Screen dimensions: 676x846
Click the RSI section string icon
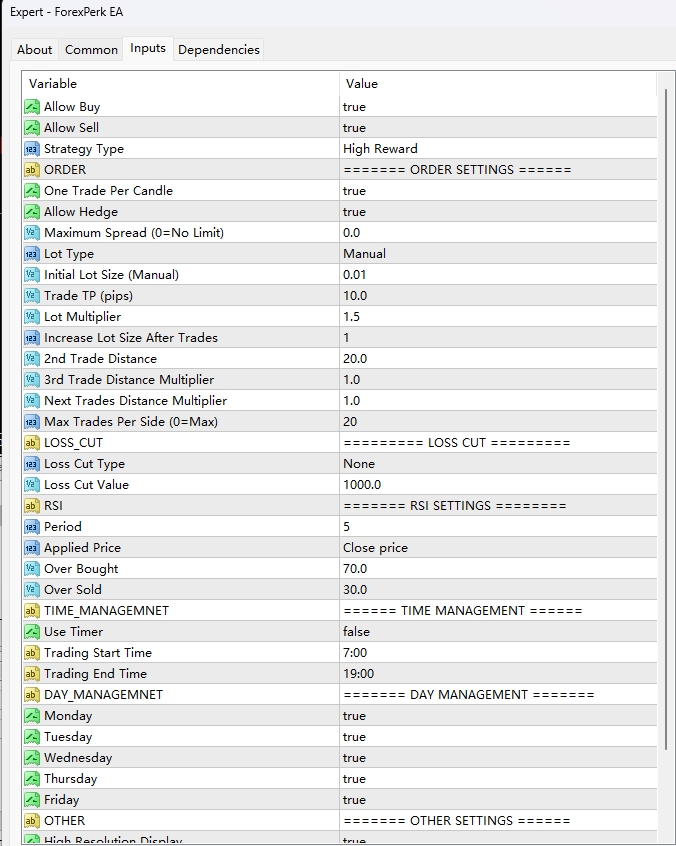[x=32, y=506]
